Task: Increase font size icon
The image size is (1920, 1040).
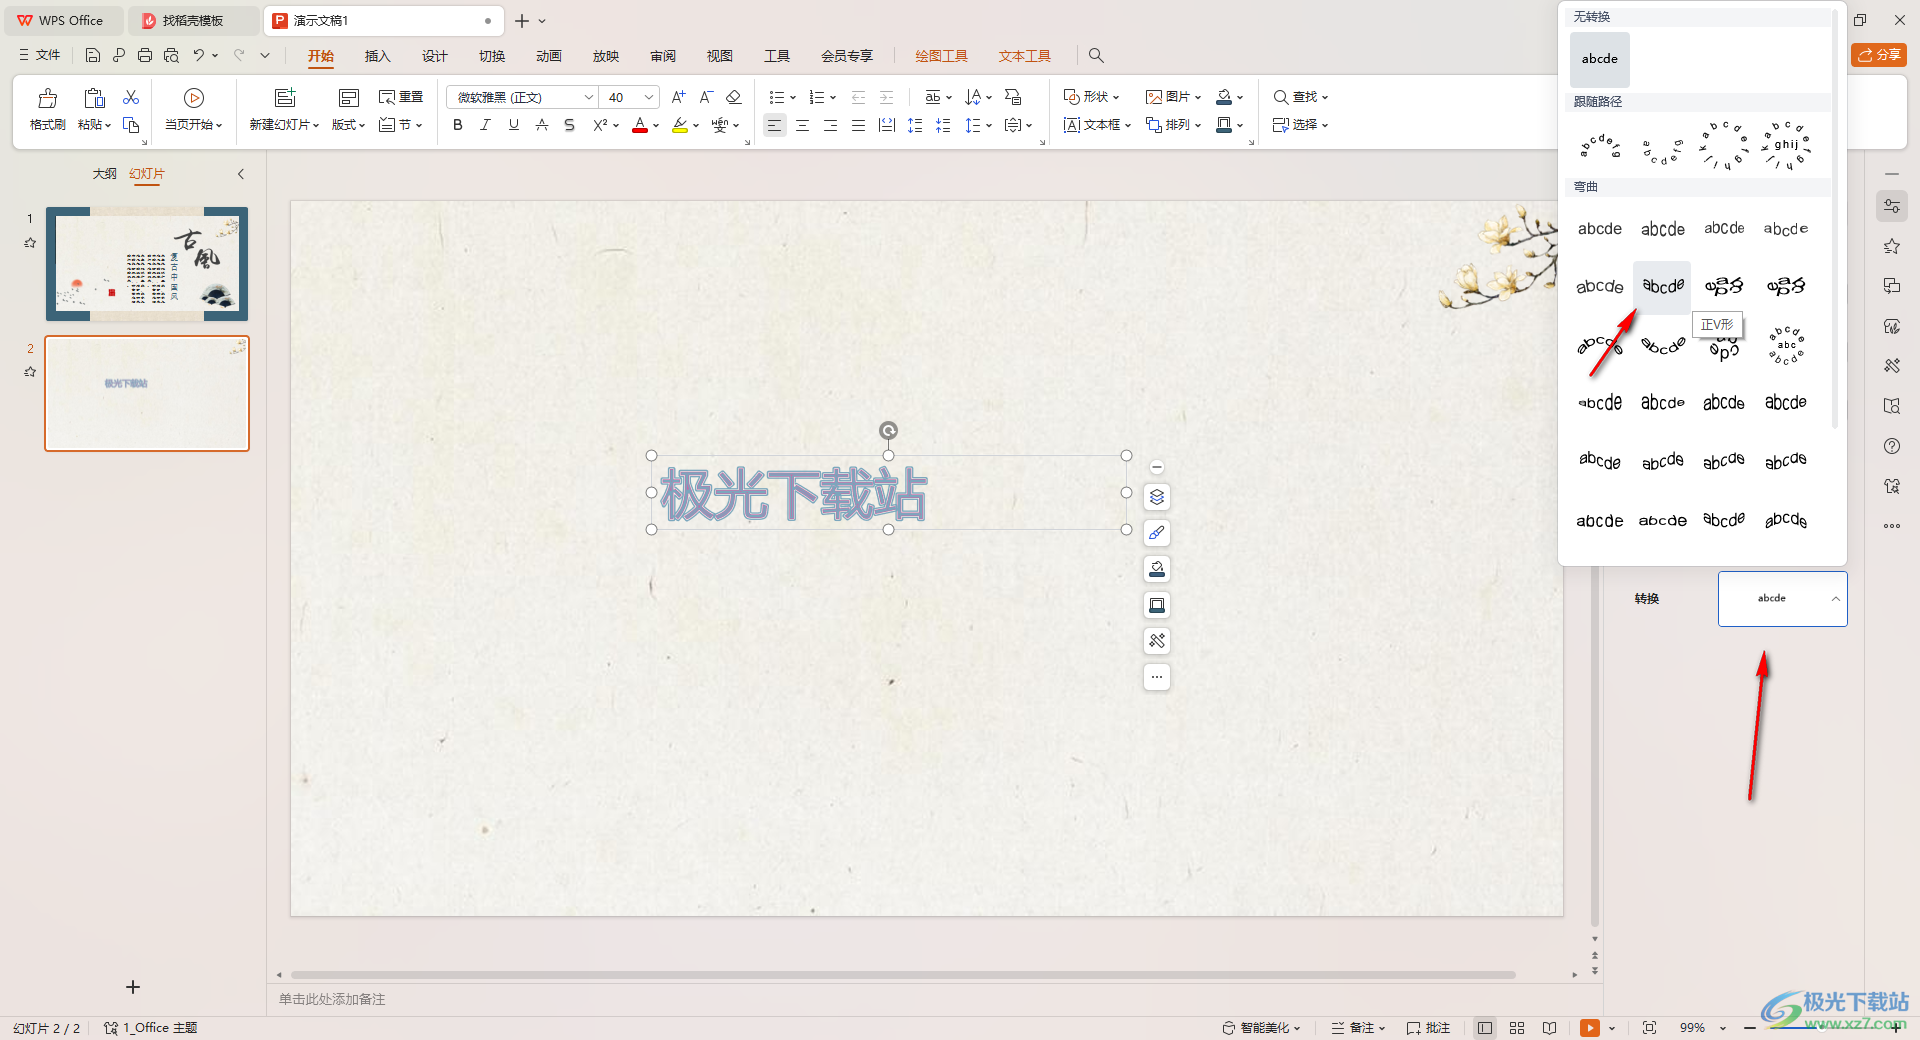Action: click(679, 97)
